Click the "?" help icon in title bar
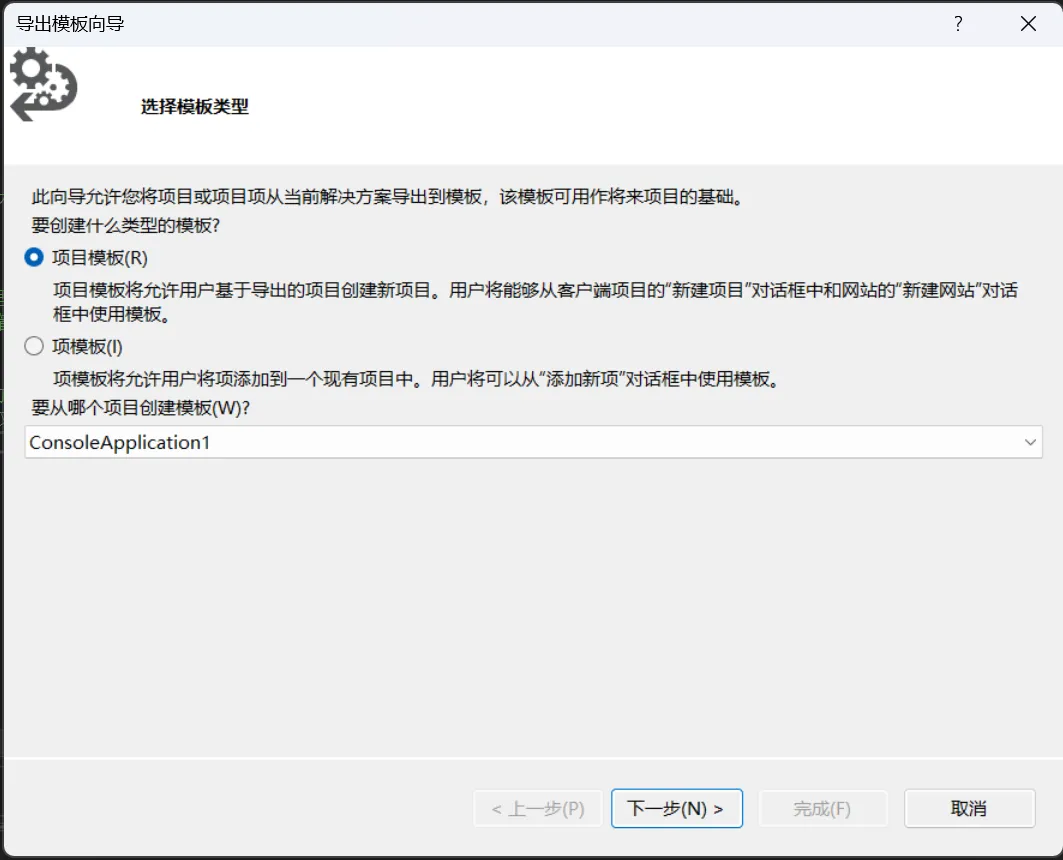 [x=958, y=24]
